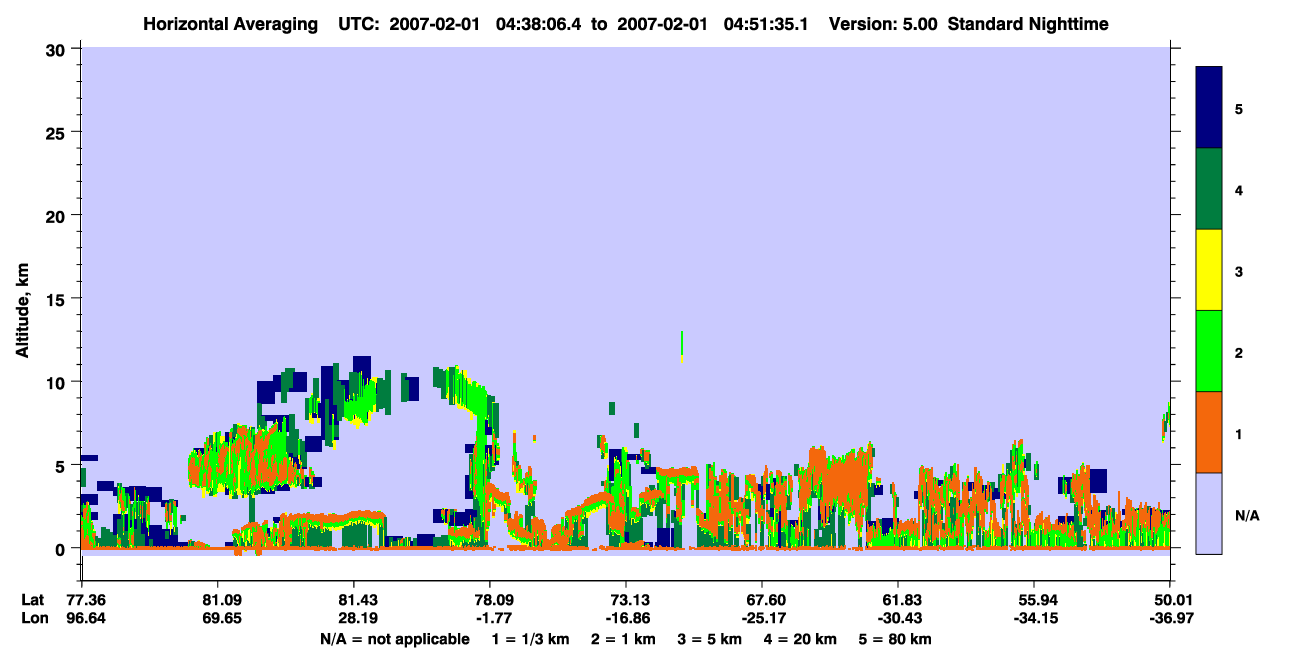This screenshot has width=1300, height=667.
Task: Click legend text '1 = 1/3 km'
Action: 529,639
